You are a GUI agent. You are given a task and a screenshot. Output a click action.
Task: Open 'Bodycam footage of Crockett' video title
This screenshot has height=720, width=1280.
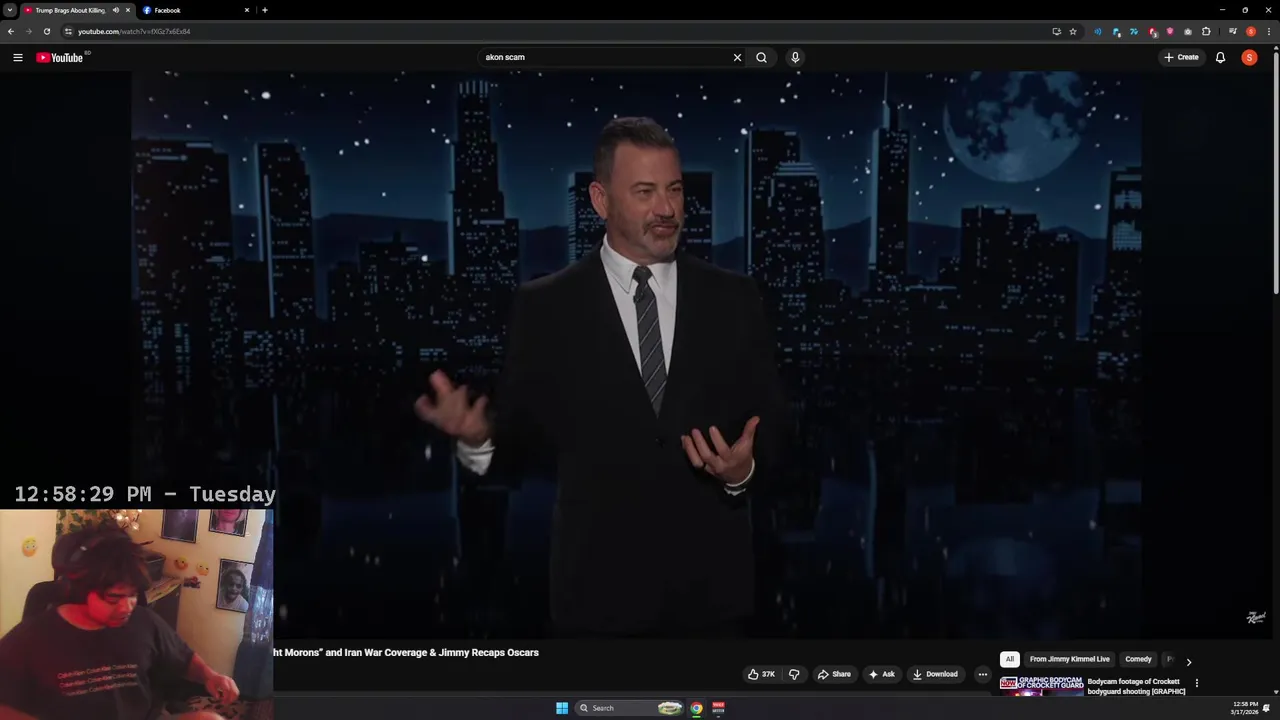(x=1136, y=686)
